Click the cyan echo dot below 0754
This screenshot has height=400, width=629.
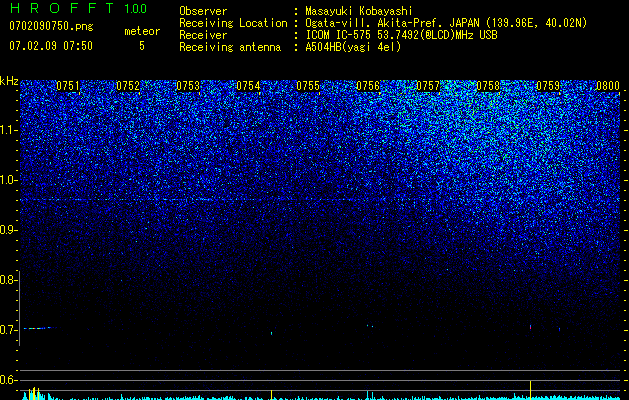click(x=272, y=333)
